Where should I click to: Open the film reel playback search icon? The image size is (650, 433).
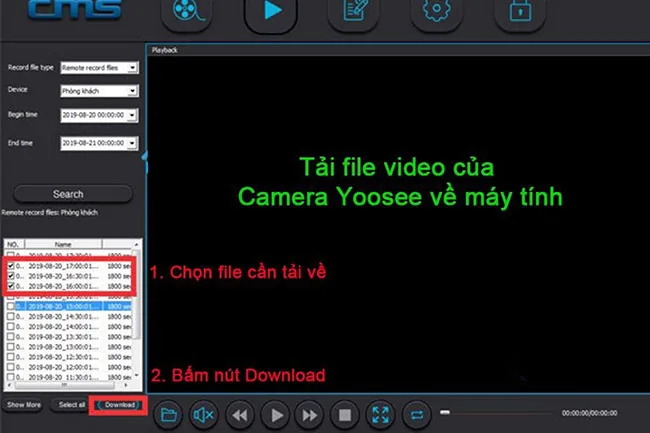tap(187, 10)
